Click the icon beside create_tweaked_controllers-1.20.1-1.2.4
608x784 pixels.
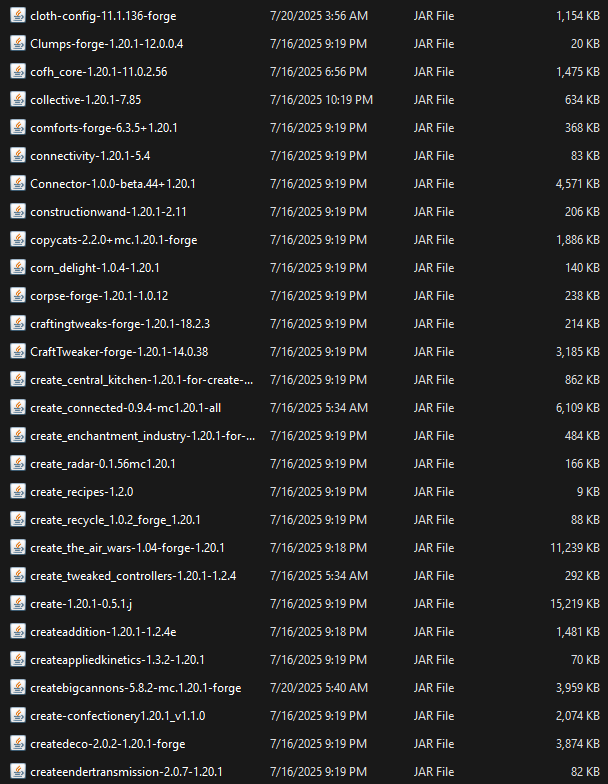point(18,576)
